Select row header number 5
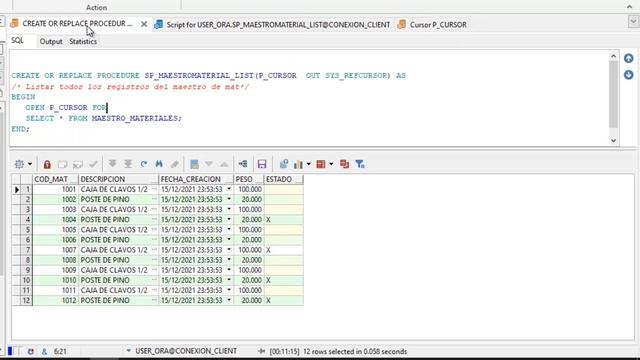 pos(27,229)
